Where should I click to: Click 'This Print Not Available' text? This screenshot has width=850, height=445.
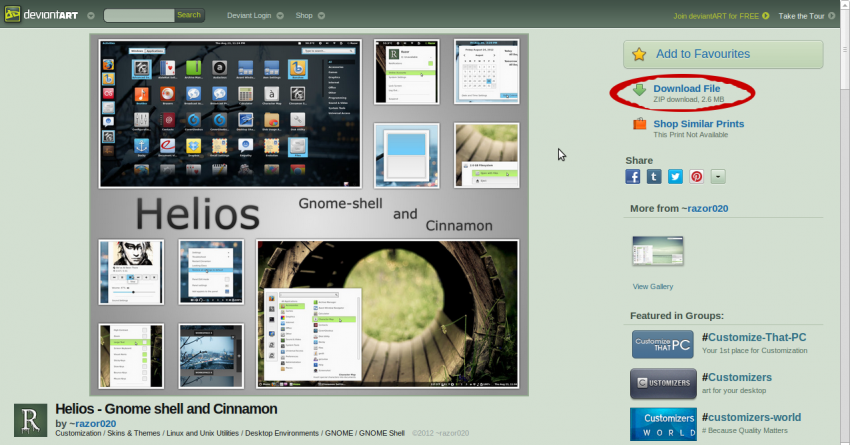691,135
